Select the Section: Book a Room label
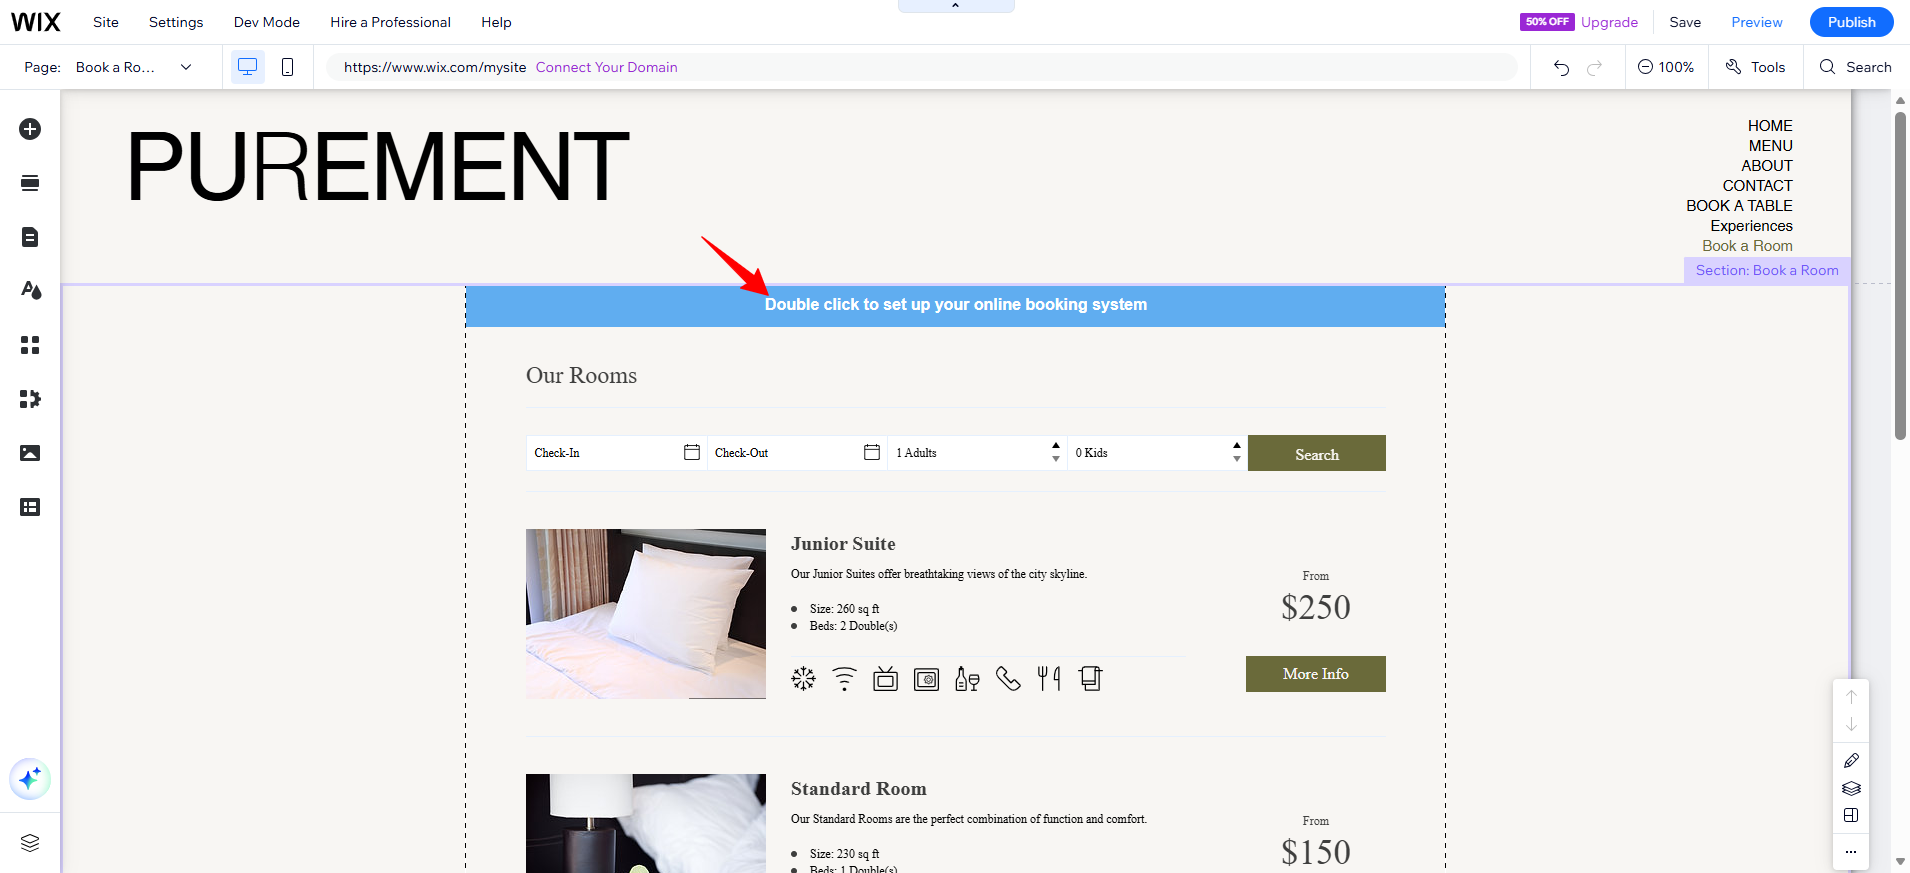Image resolution: width=1910 pixels, height=873 pixels. (x=1767, y=271)
